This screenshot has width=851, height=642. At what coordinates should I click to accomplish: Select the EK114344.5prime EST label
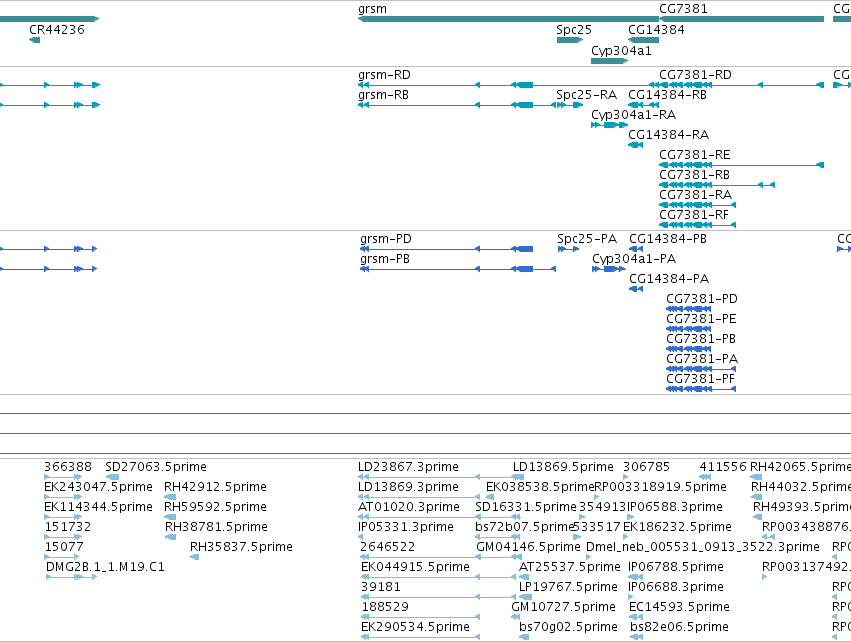[x=98, y=507]
